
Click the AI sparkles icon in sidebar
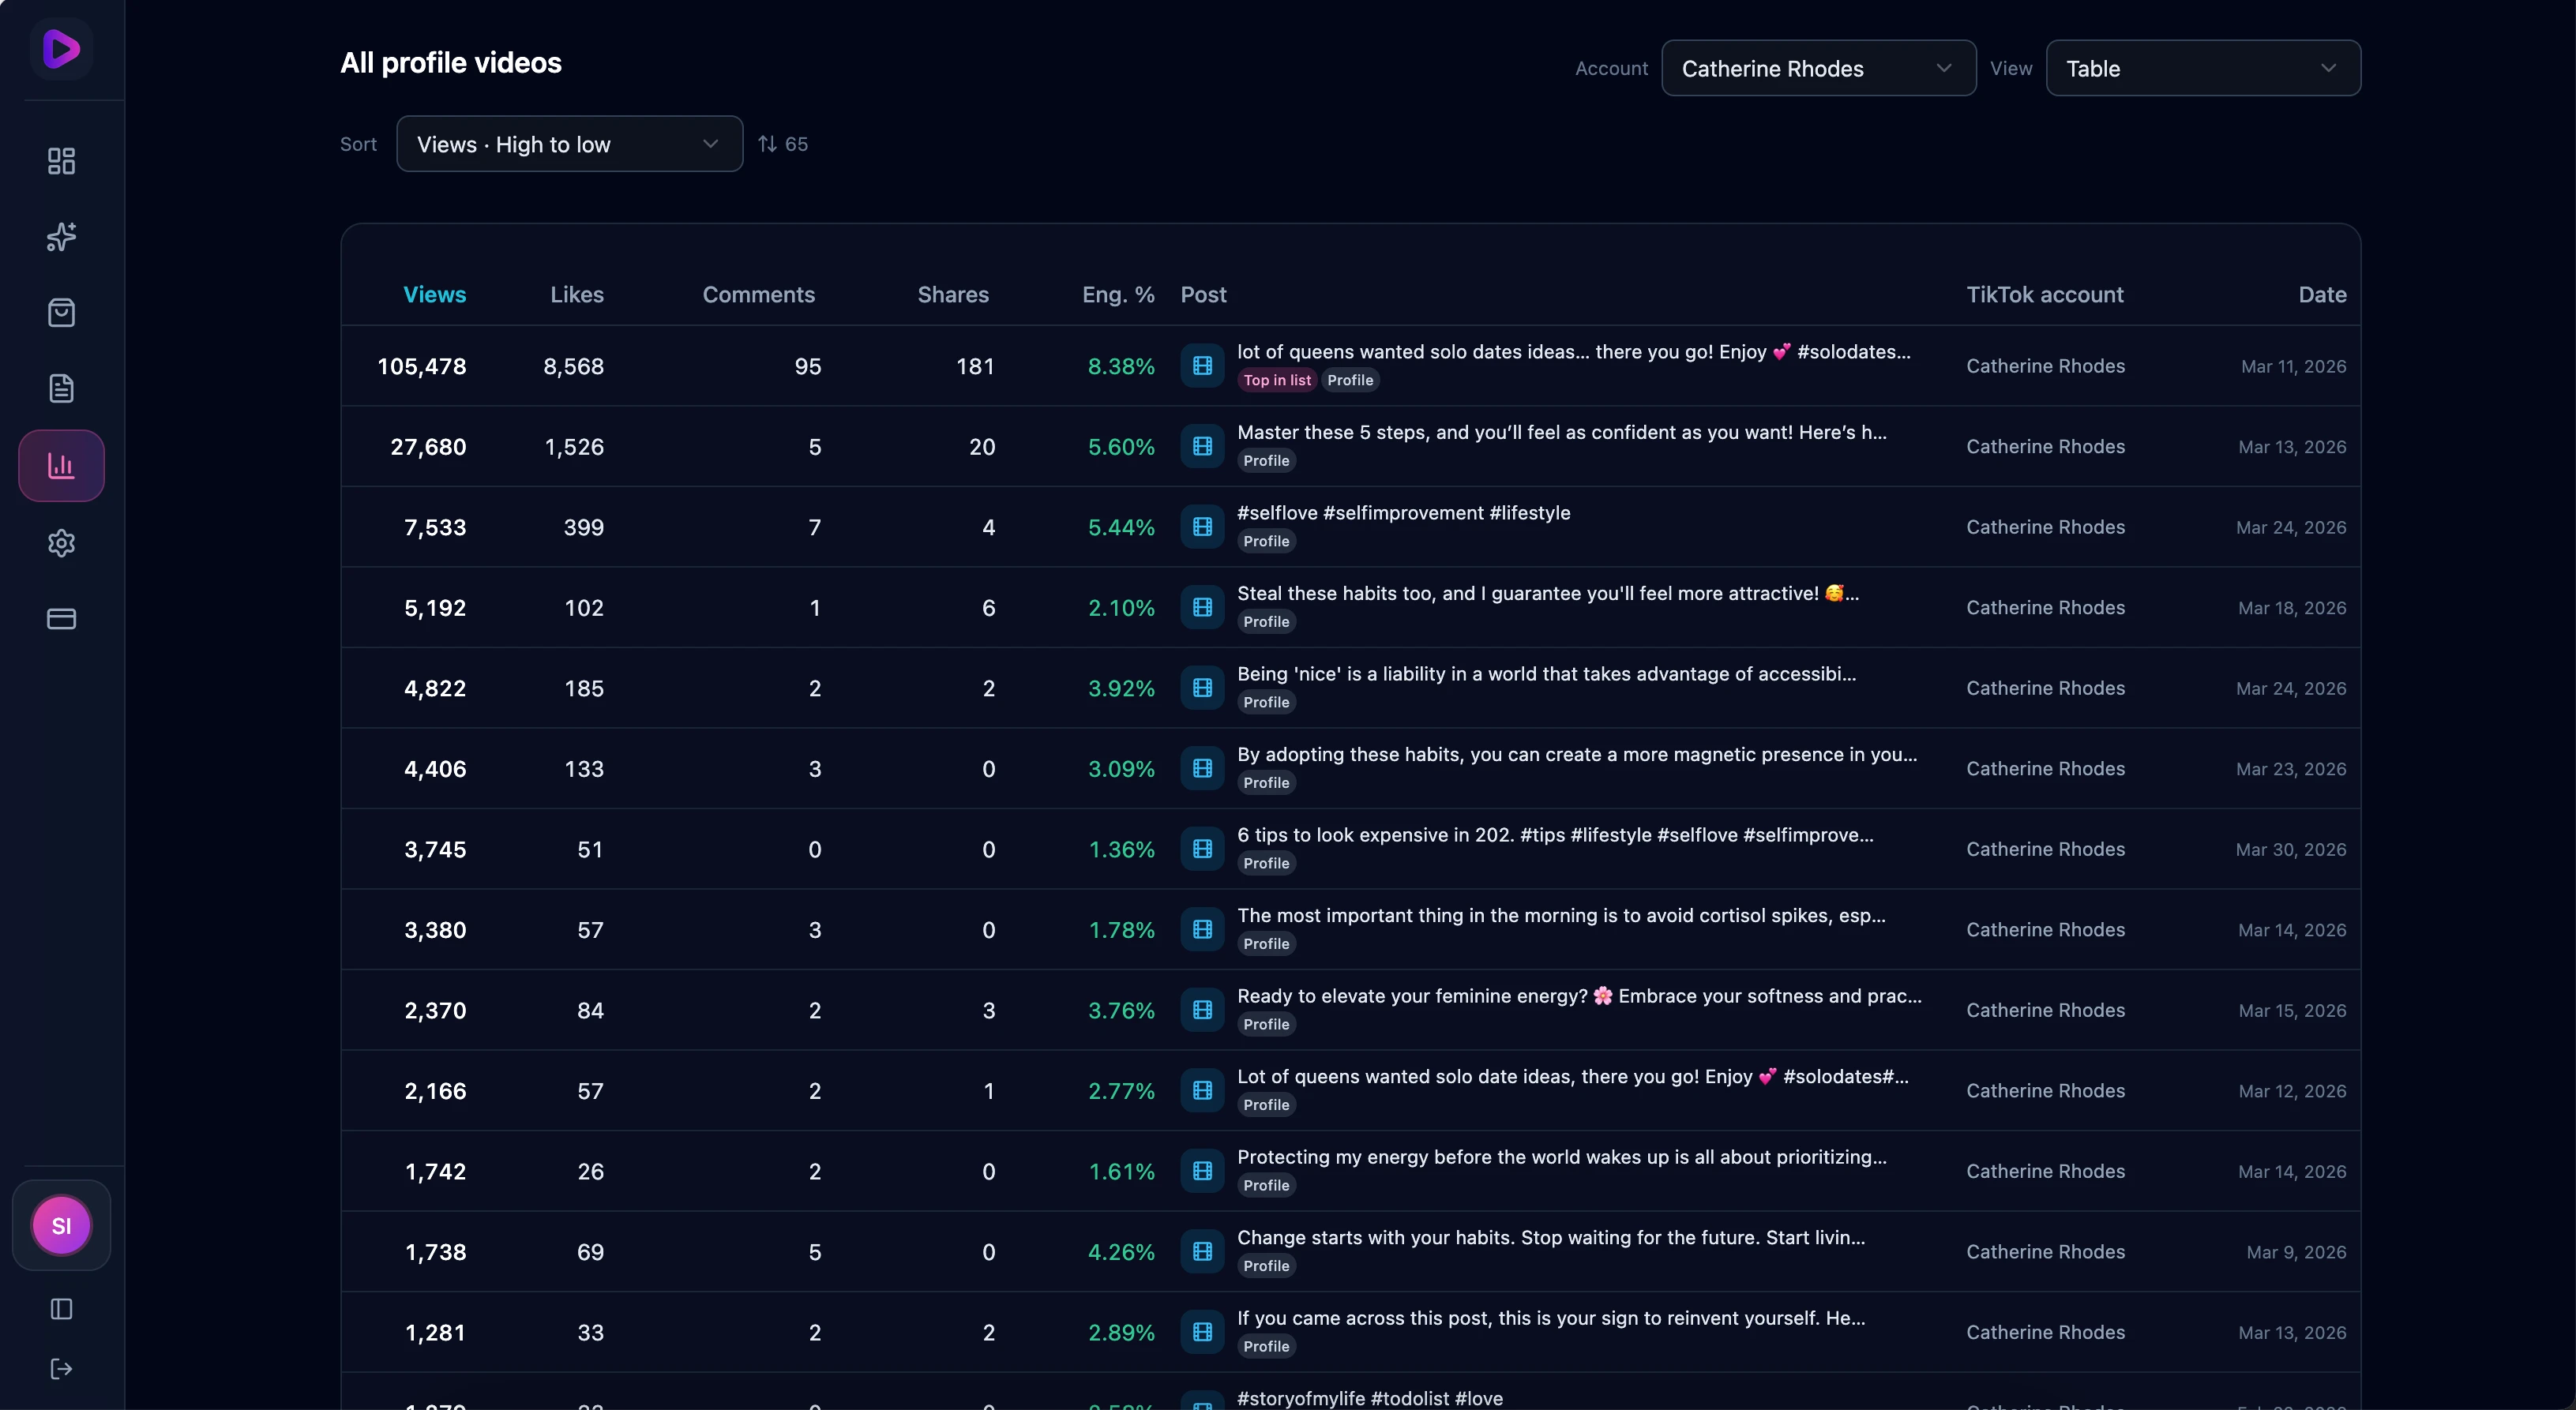click(61, 237)
